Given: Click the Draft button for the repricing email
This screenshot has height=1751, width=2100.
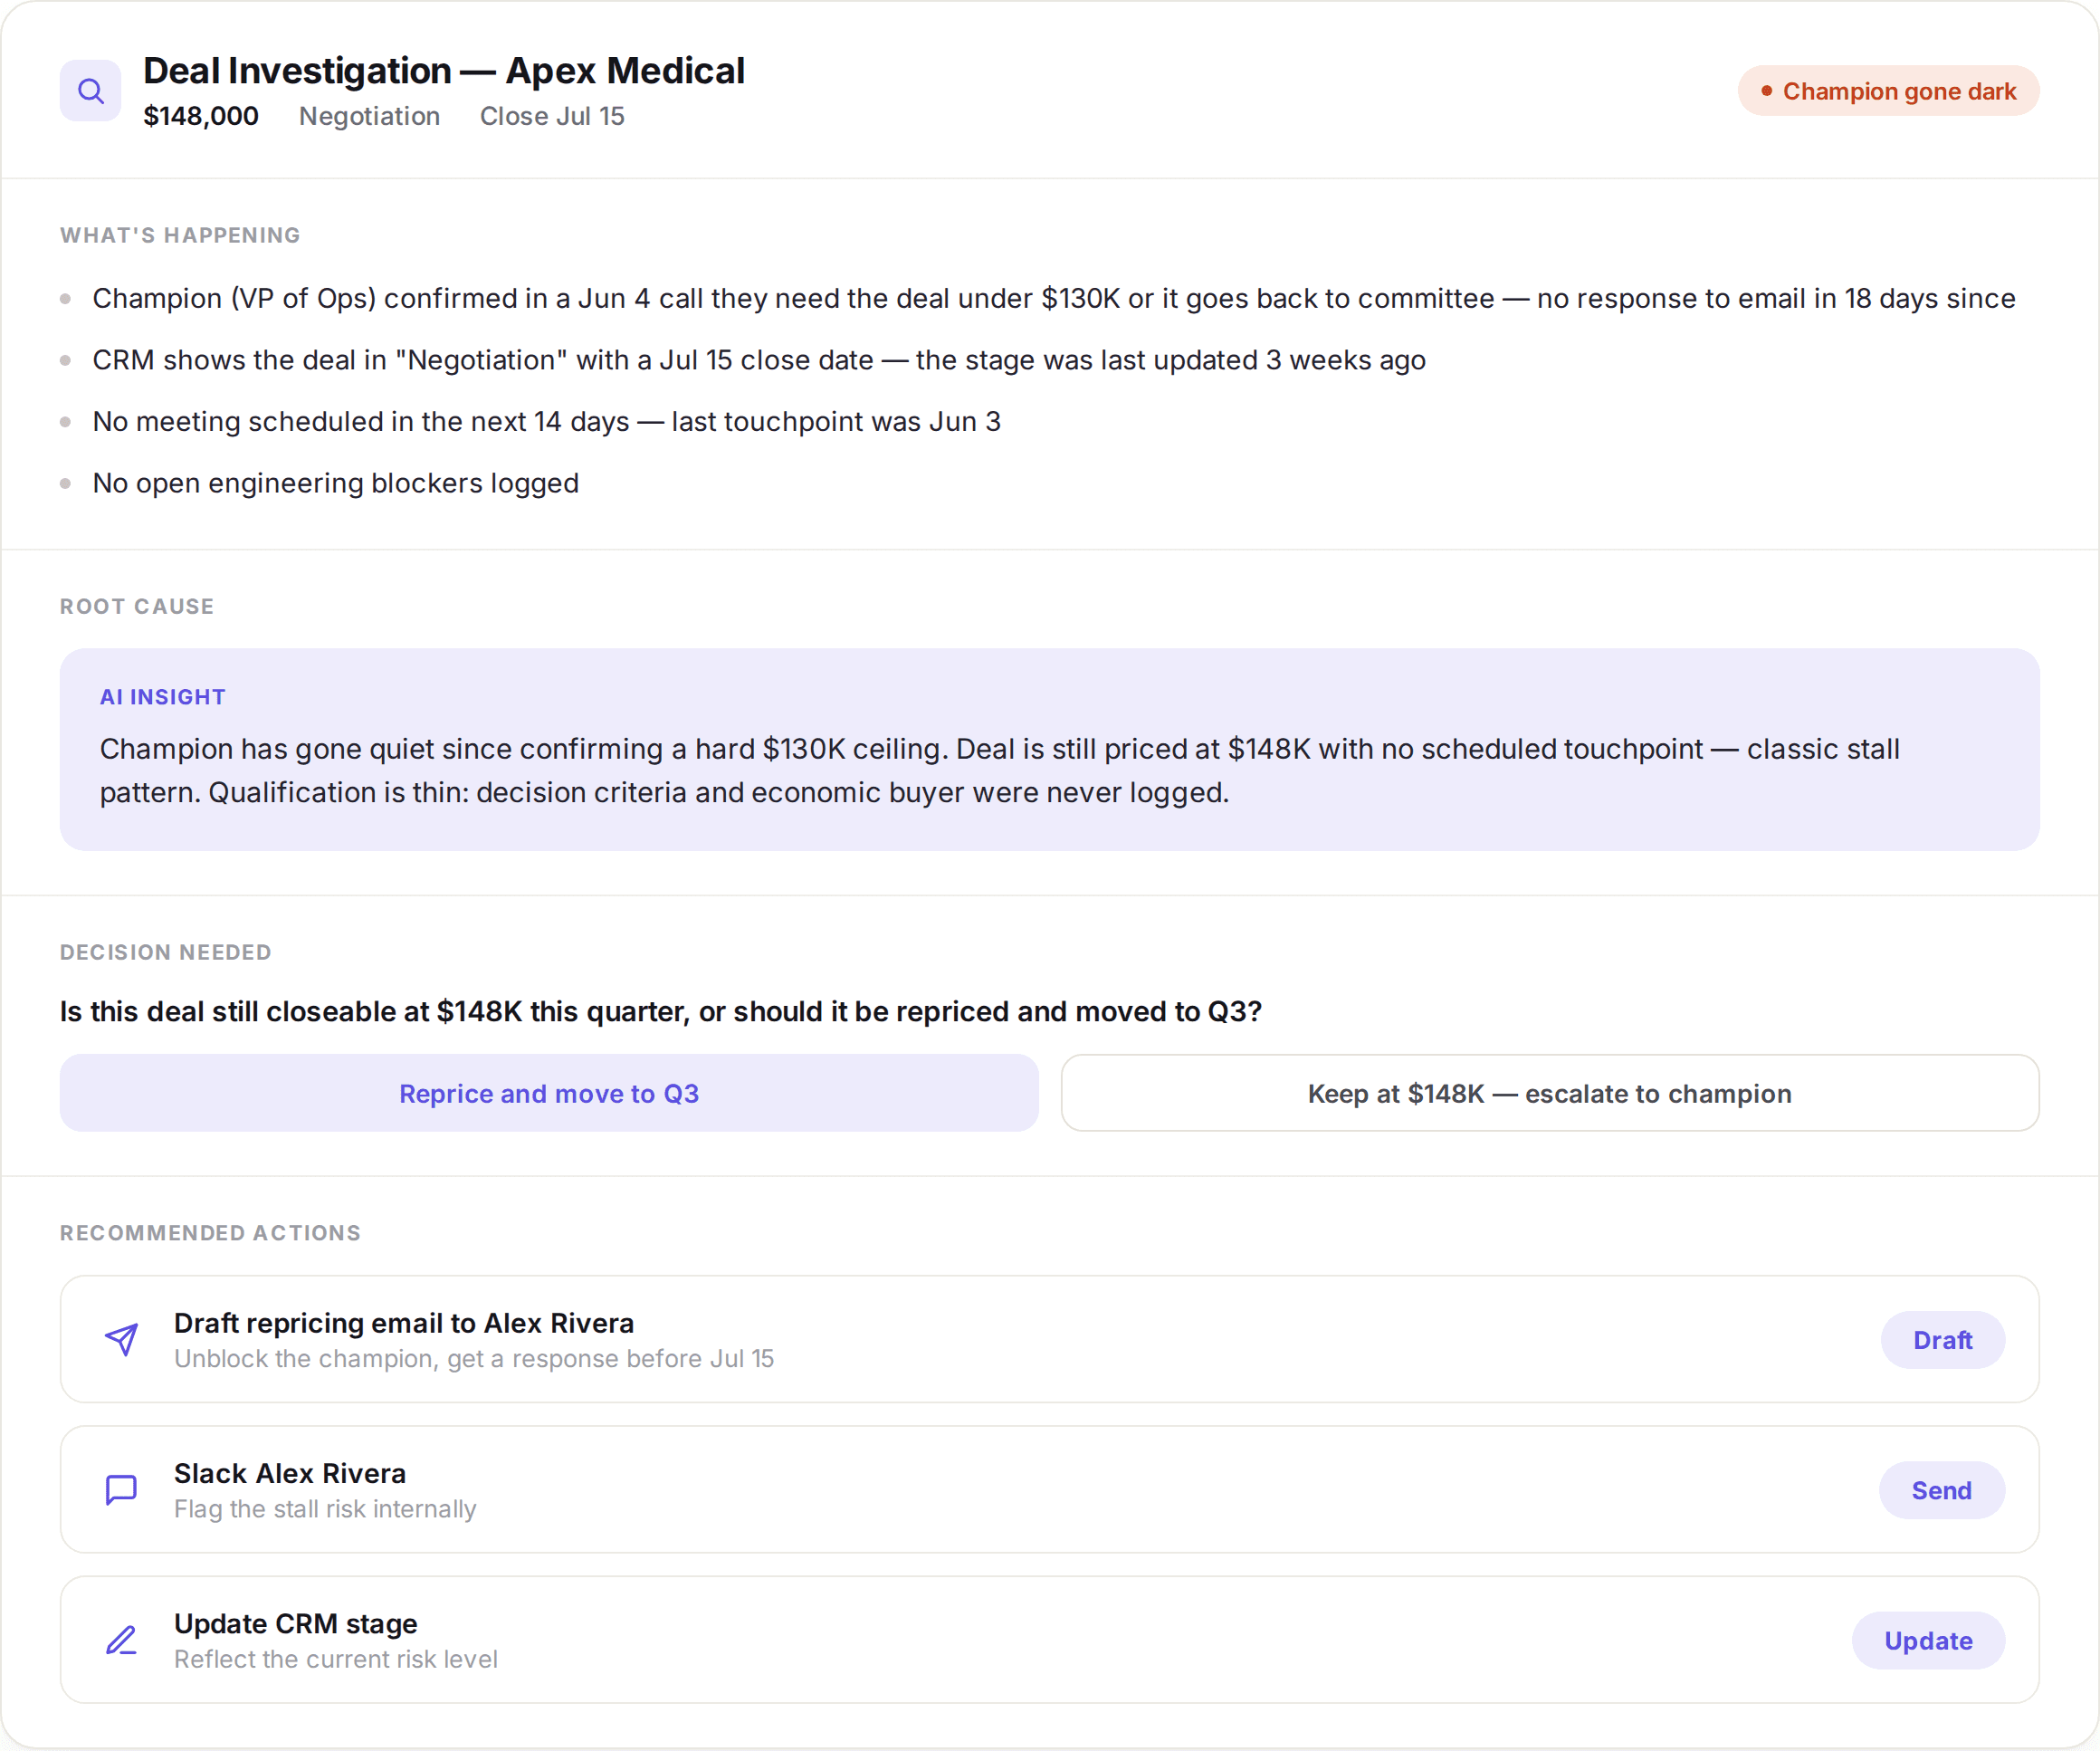Looking at the screenshot, I should [x=1942, y=1340].
